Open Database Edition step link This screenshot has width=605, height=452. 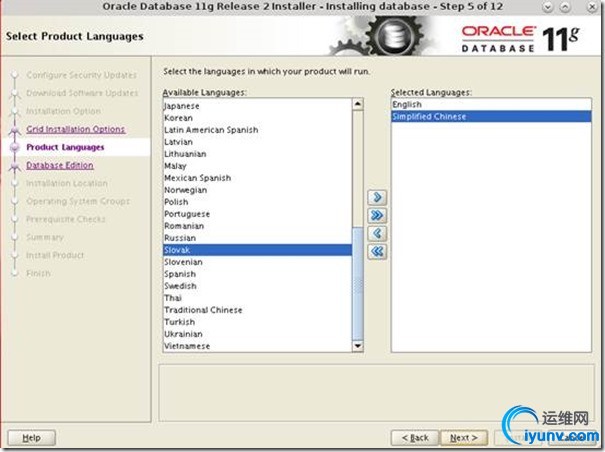(60, 165)
